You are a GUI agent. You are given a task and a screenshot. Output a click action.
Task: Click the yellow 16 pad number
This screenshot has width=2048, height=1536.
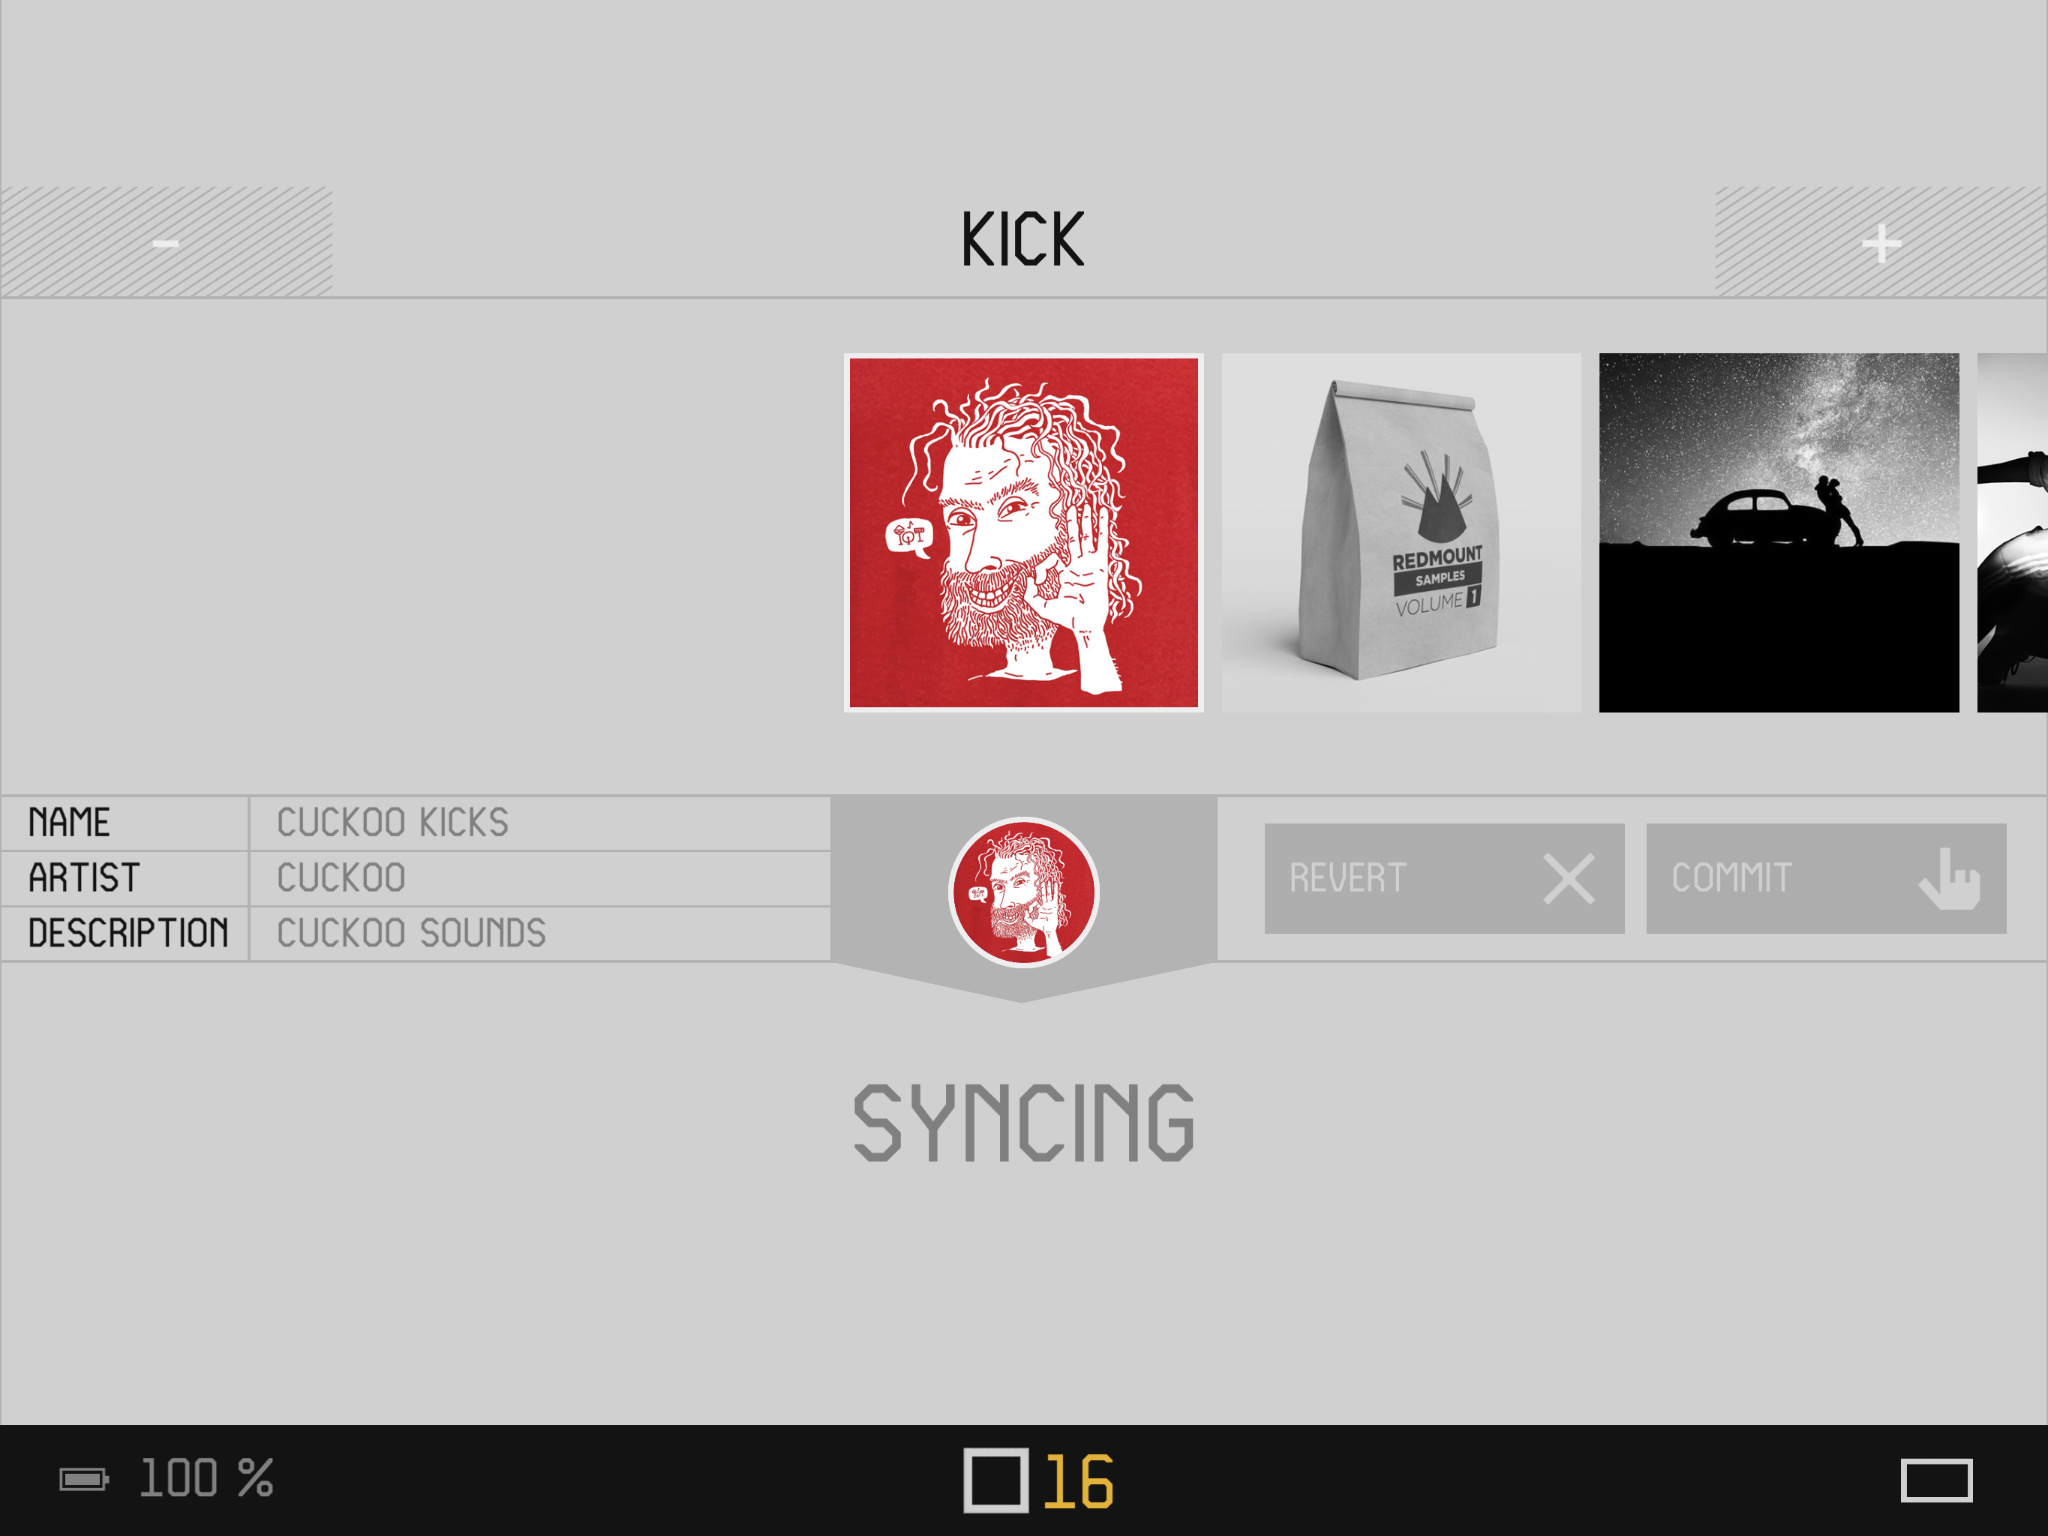point(1078,1481)
